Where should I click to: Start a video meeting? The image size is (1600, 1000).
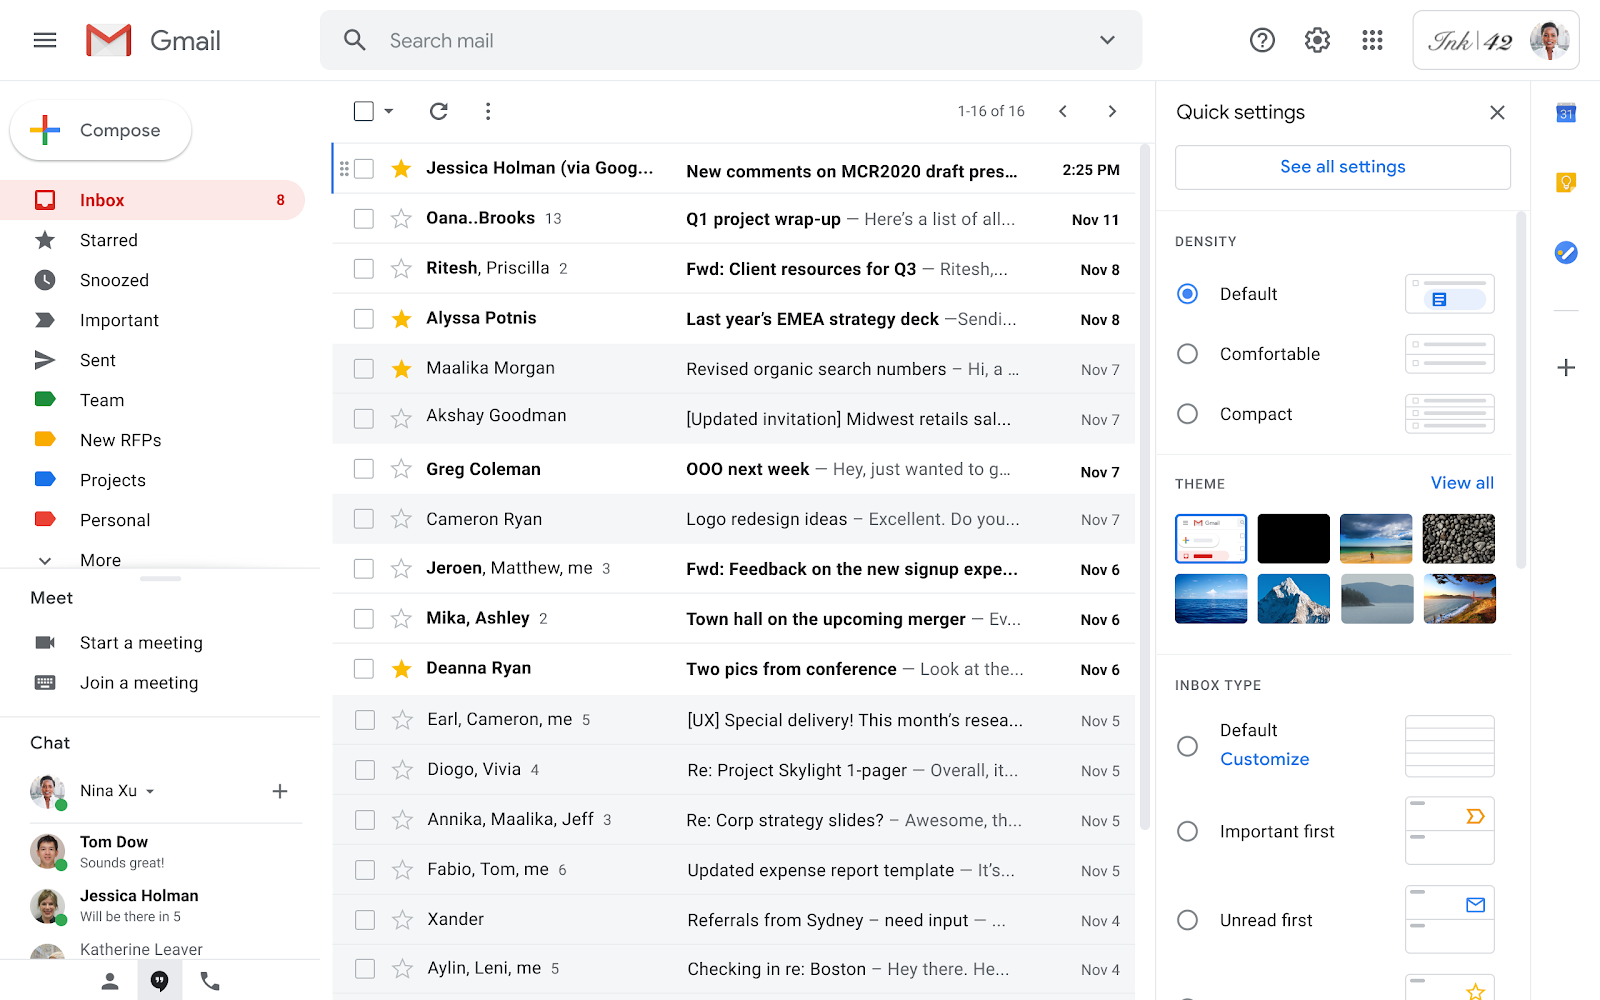pyautogui.click(x=140, y=642)
